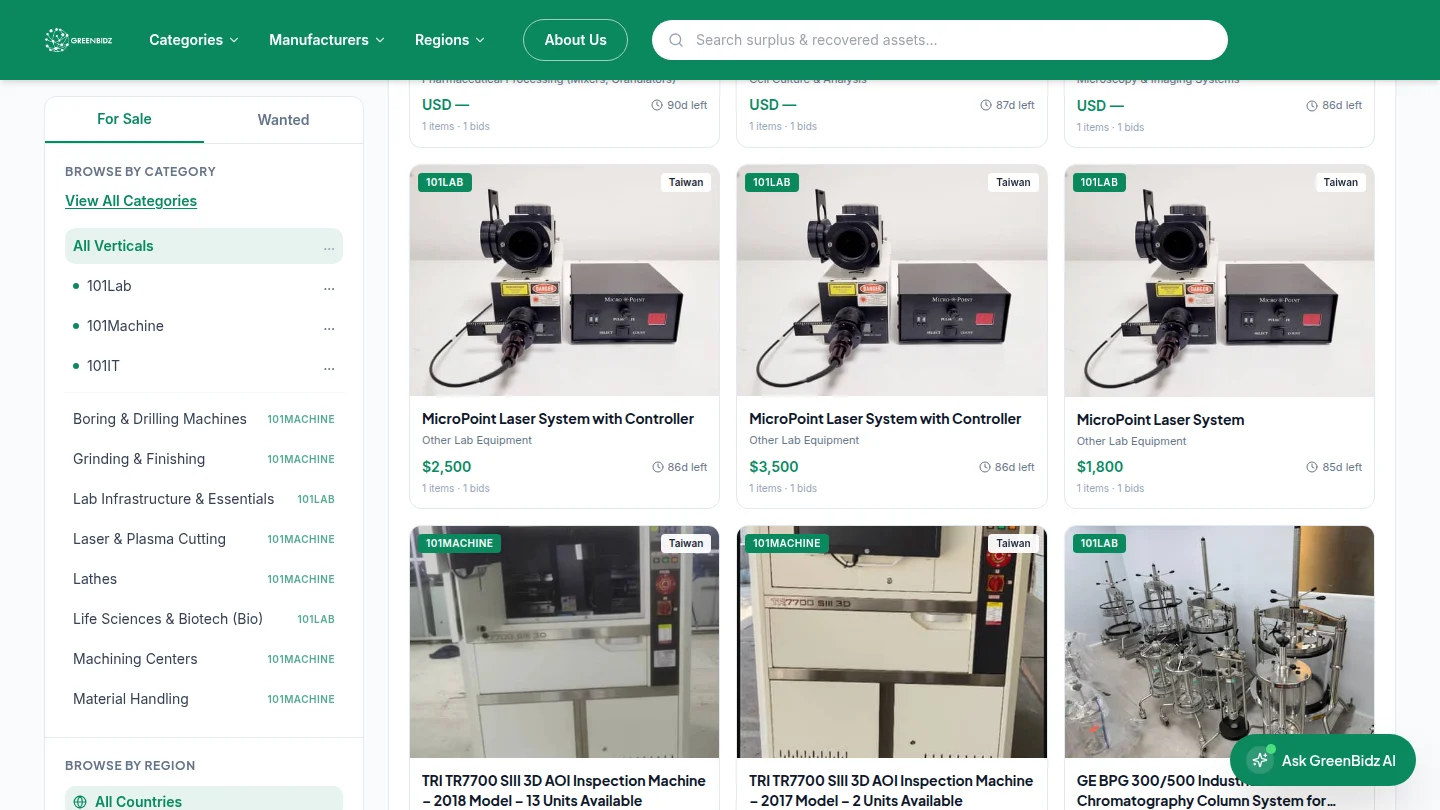Click the globe icon beside All Countries
Image resolution: width=1440 pixels, height=810 pixels.
tap(80, 802)
